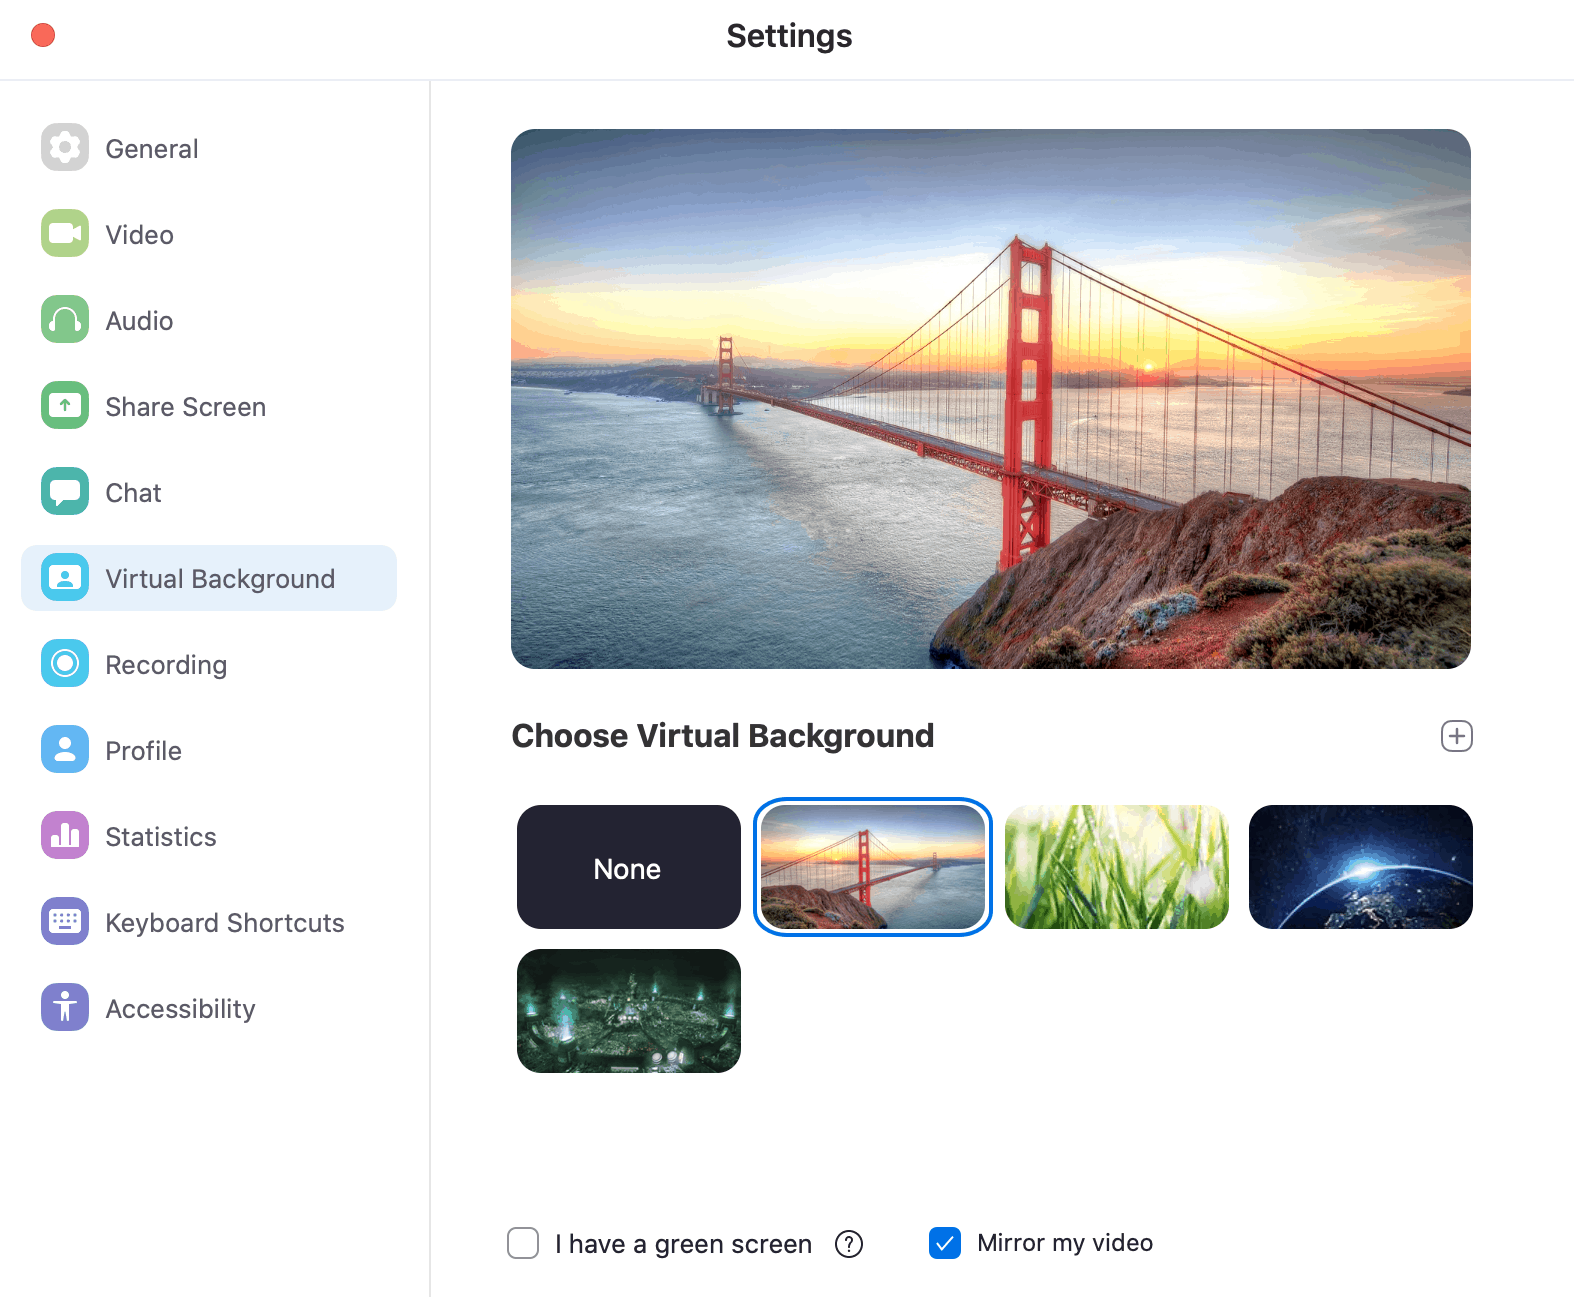Screen dimensions: 1574x1297
Task: Click the Accessibility figure icon
Action: pyautogui.click(x=65, y=1008)
